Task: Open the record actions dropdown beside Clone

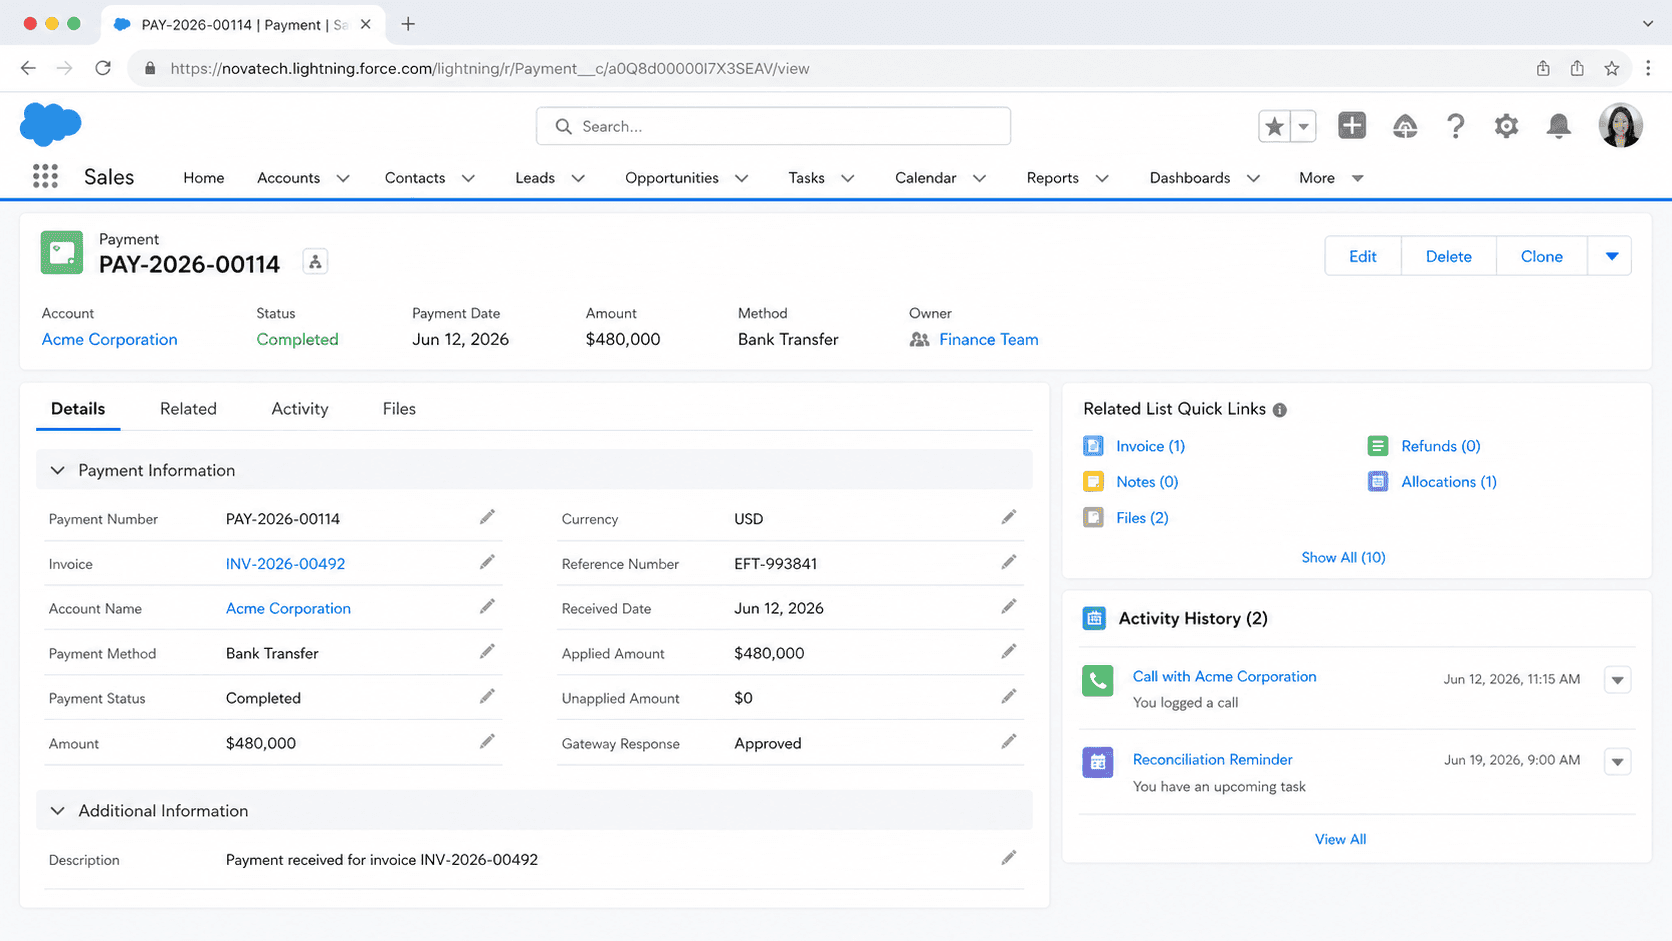Action: coord(1611,256)
